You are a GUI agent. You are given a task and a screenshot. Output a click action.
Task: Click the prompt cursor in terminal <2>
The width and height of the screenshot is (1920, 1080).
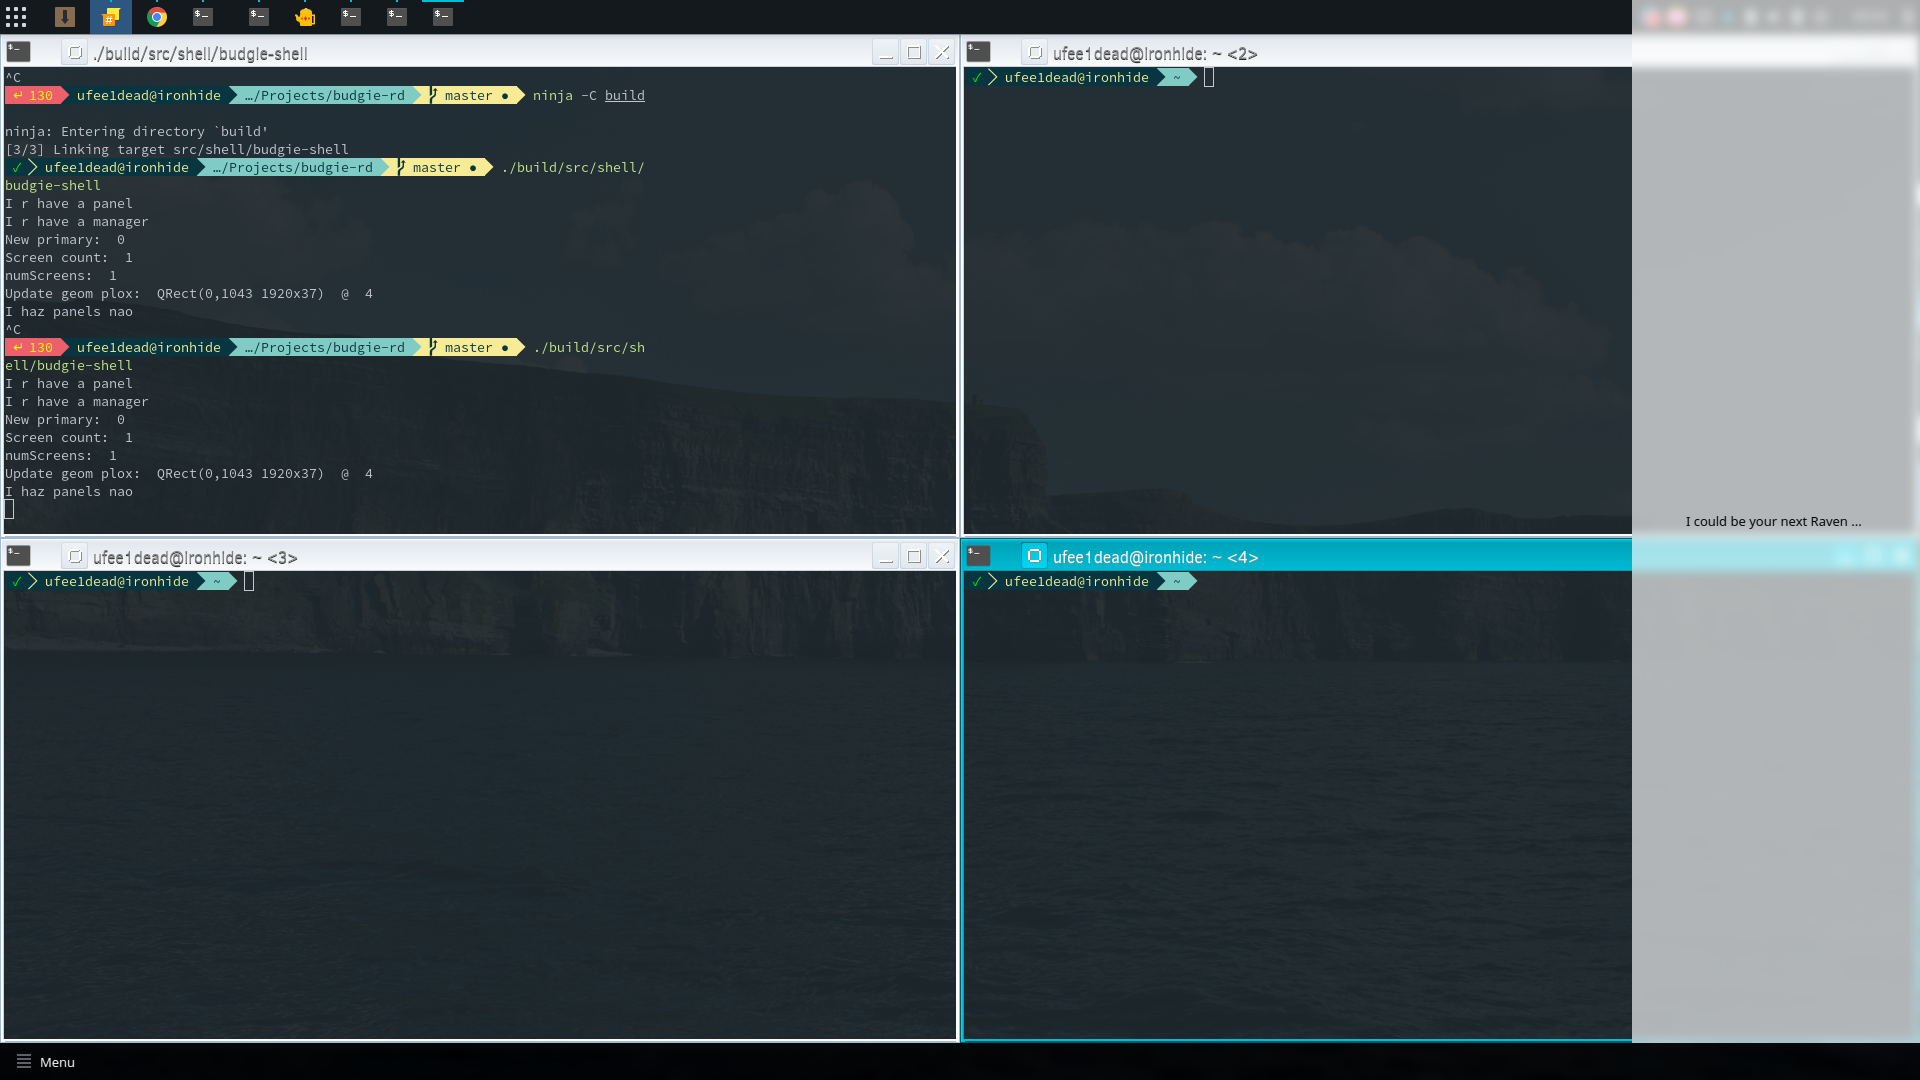pyautogui.click(x=1209, y=78)
